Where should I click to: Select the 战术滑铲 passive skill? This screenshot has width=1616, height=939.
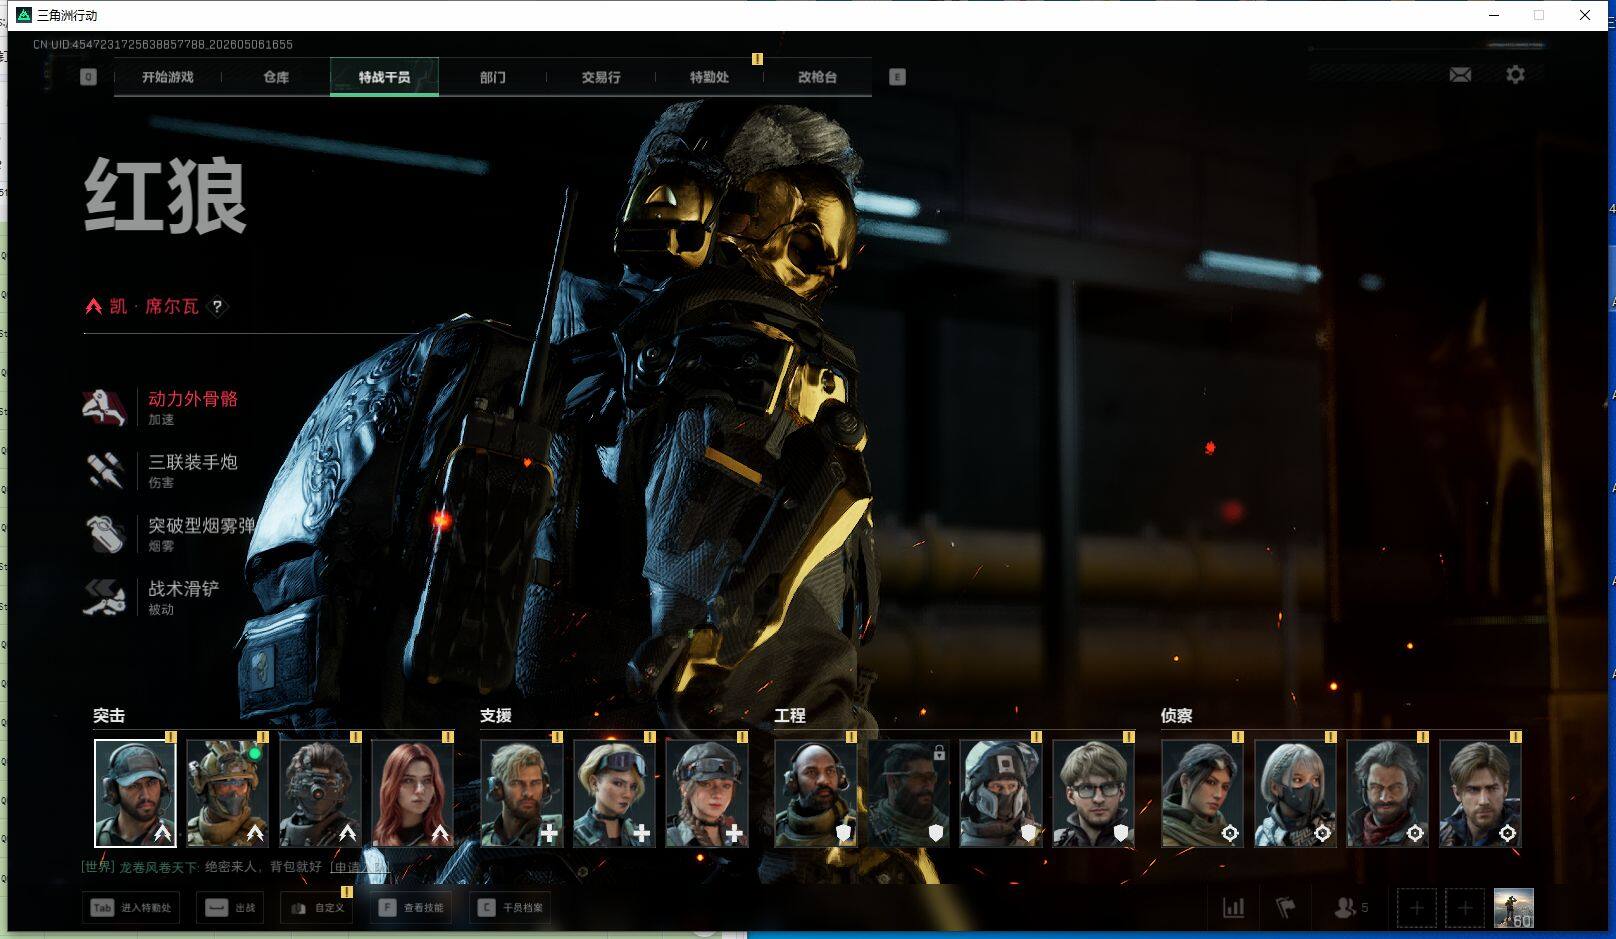[x=152, y=597]
